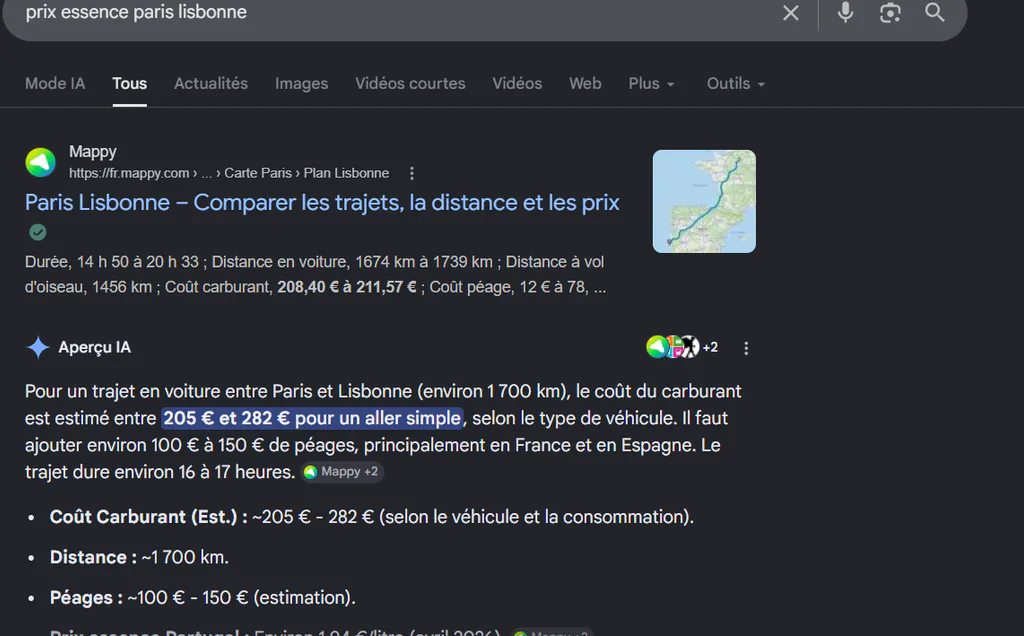Image resolution: width=1024 pixels, height=636 pixels.
Task: Click the highlighted text '205 € et 282 € pour un aller simple'
Action: [x=312, y=418]
